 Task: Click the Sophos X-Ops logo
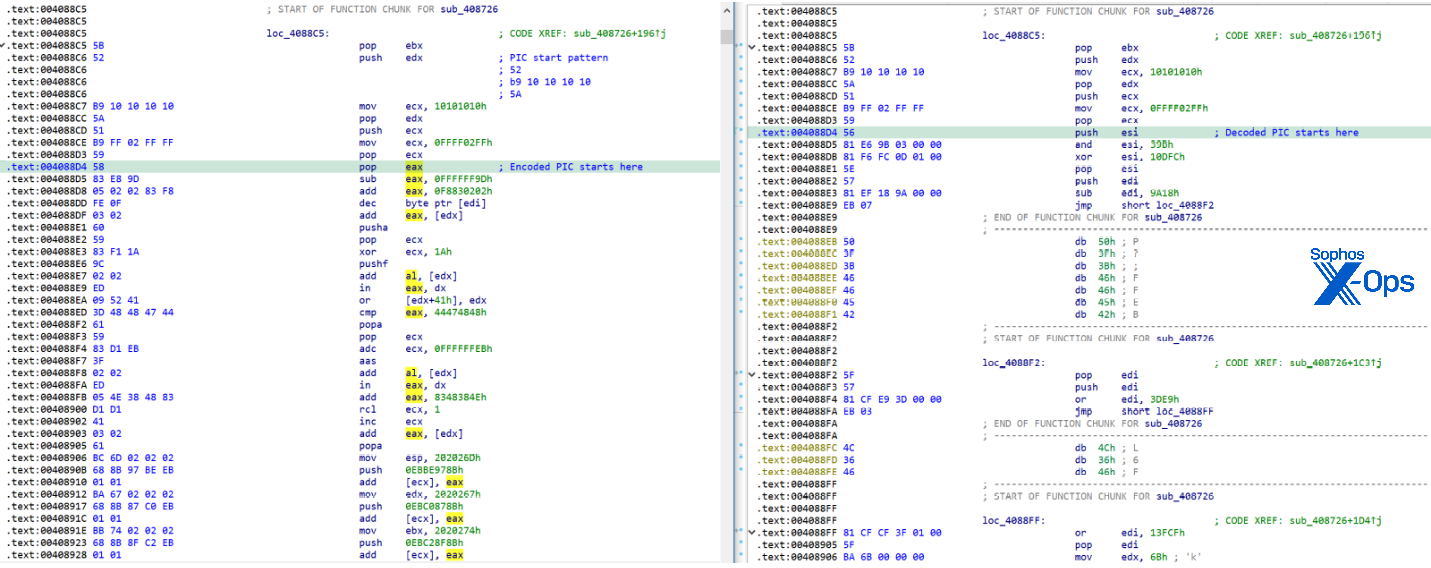[1361, 275]
